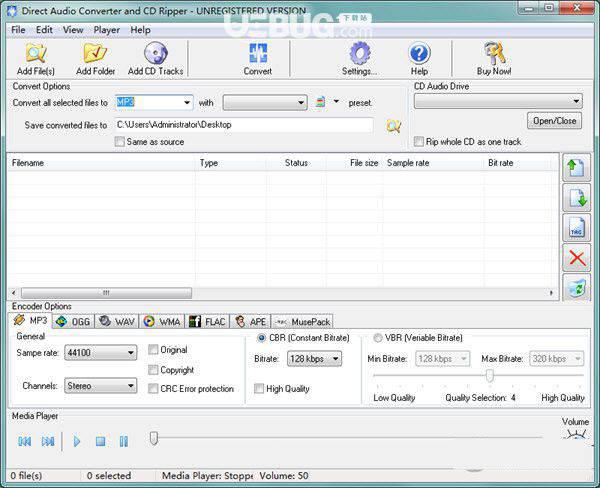
Task: Open the CD Audio Drive dropdown
Action: tap(498, 101)
